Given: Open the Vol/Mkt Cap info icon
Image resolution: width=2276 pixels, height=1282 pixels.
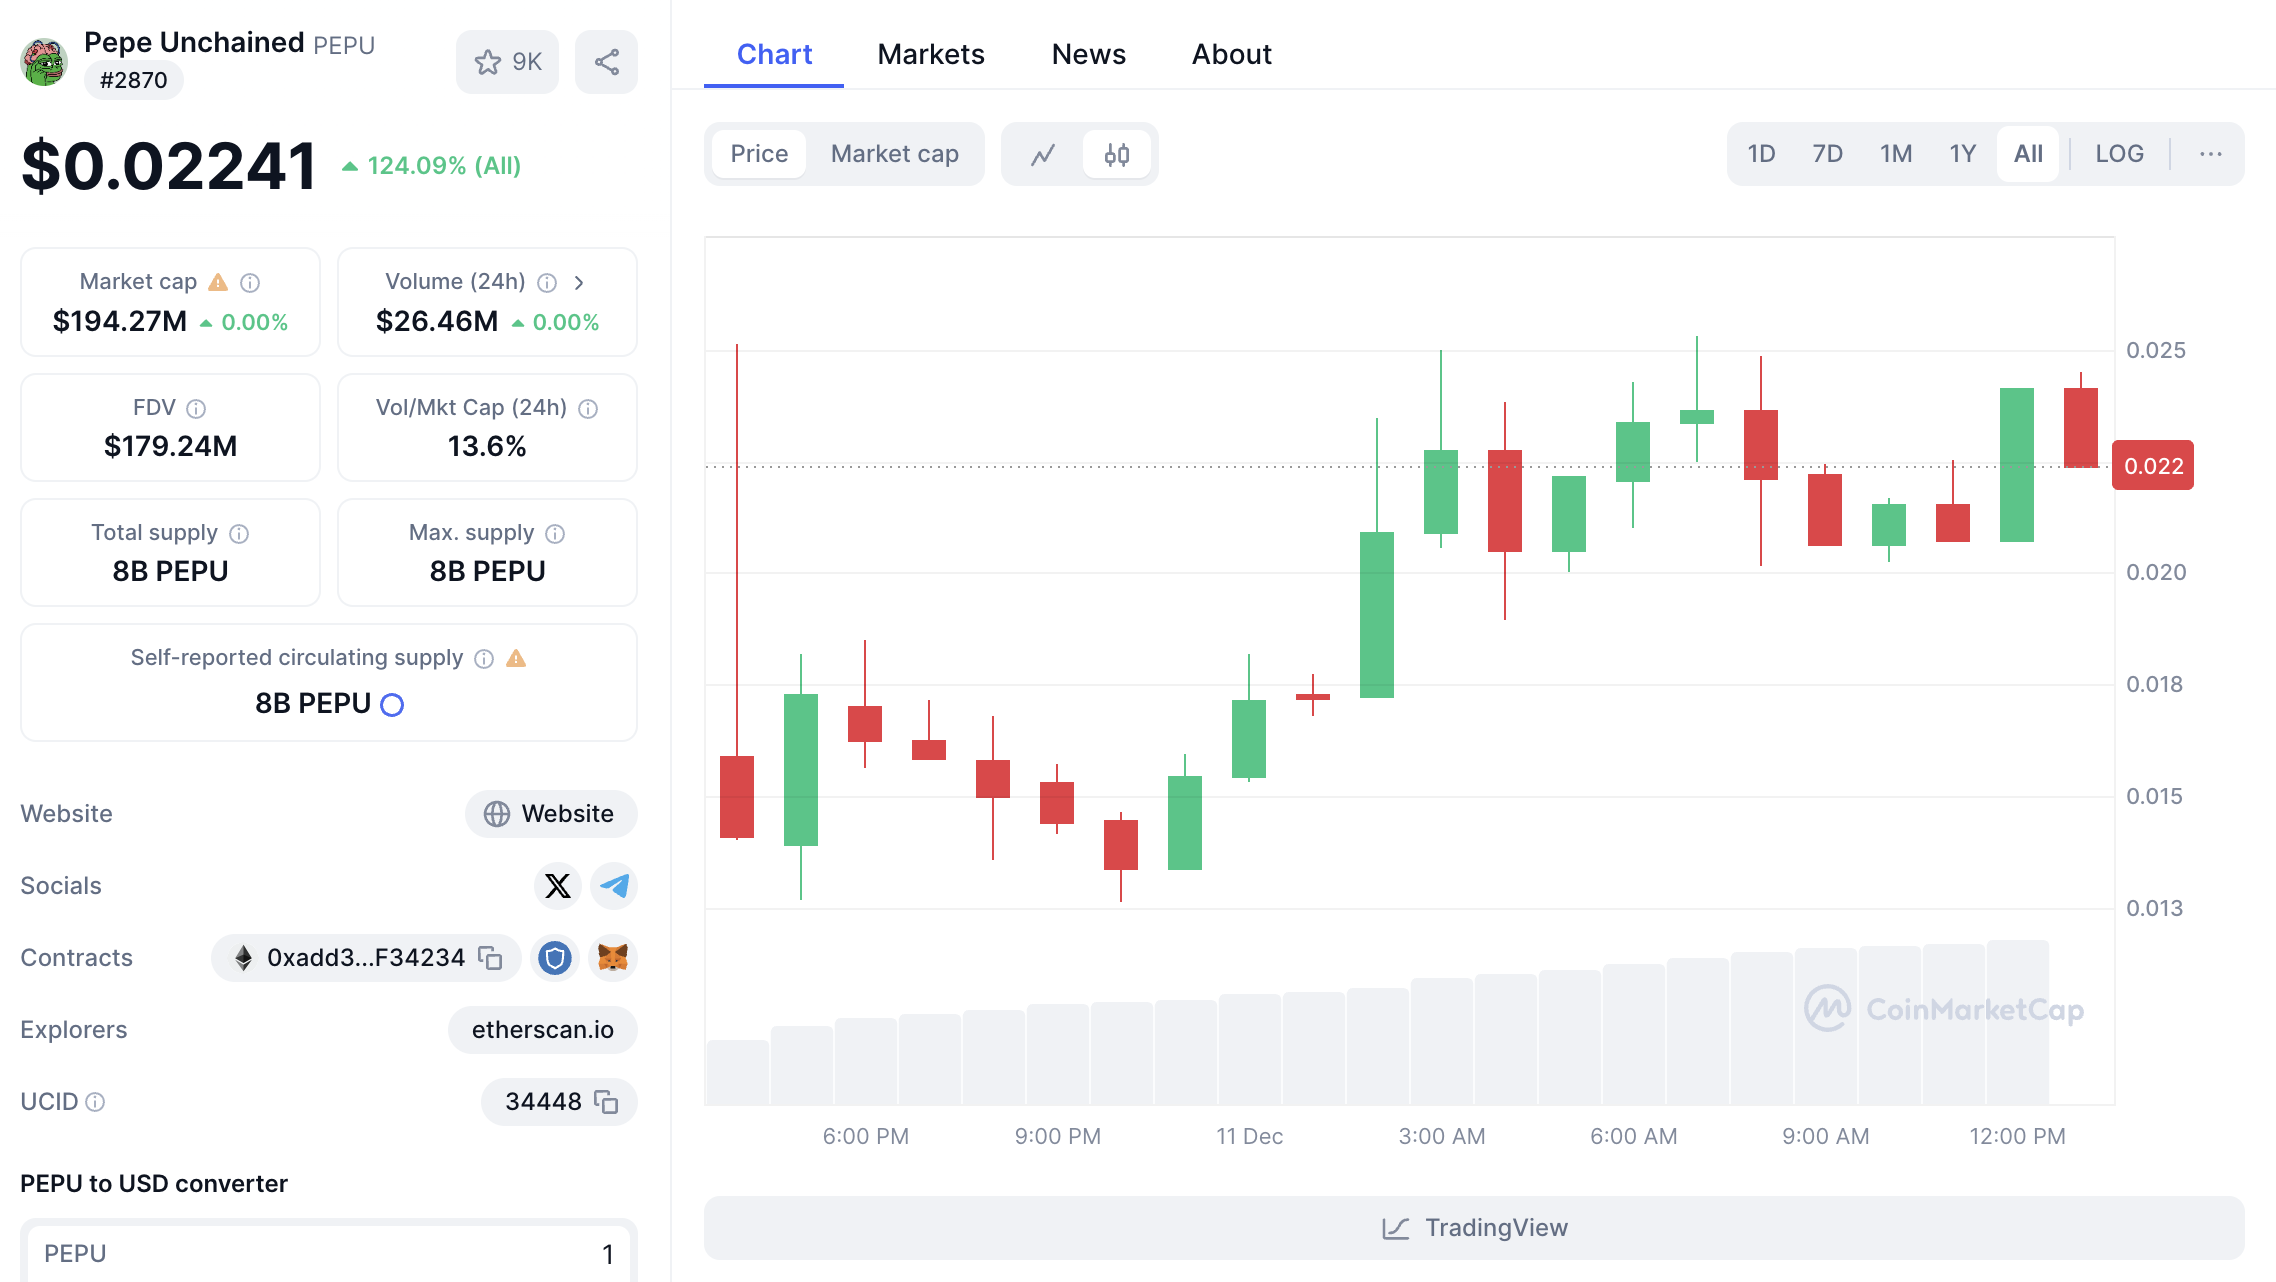Looking at the screenshot, I should coord(588,408).
